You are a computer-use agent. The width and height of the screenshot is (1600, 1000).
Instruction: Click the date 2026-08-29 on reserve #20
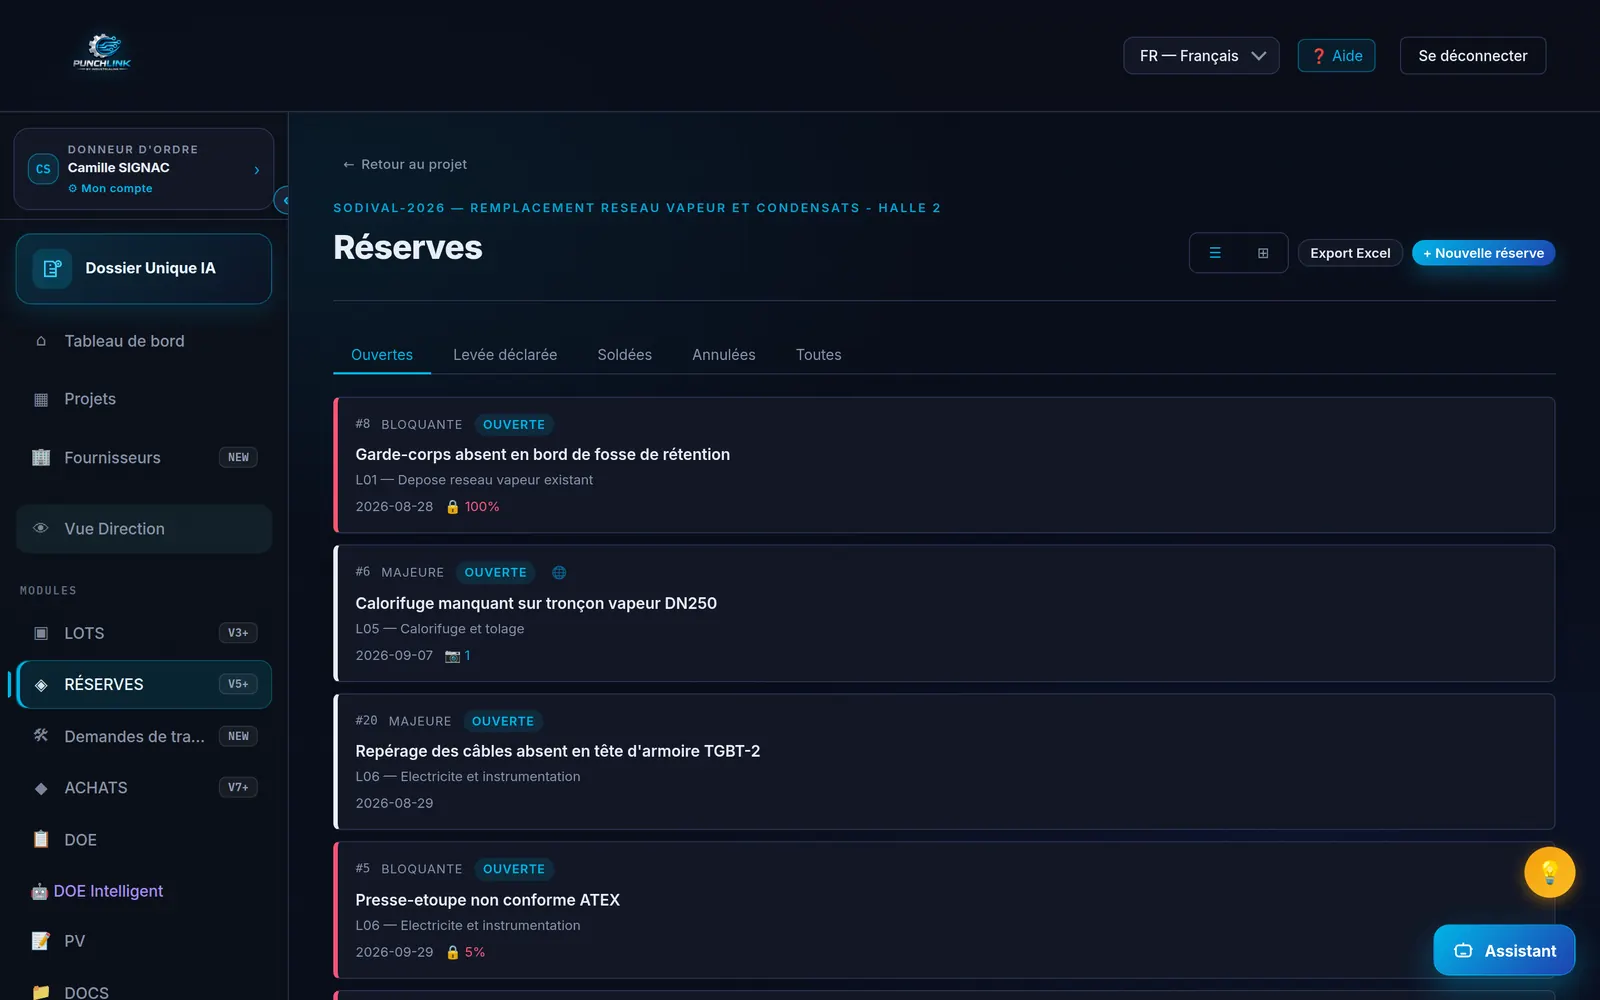tap(394, 803)
